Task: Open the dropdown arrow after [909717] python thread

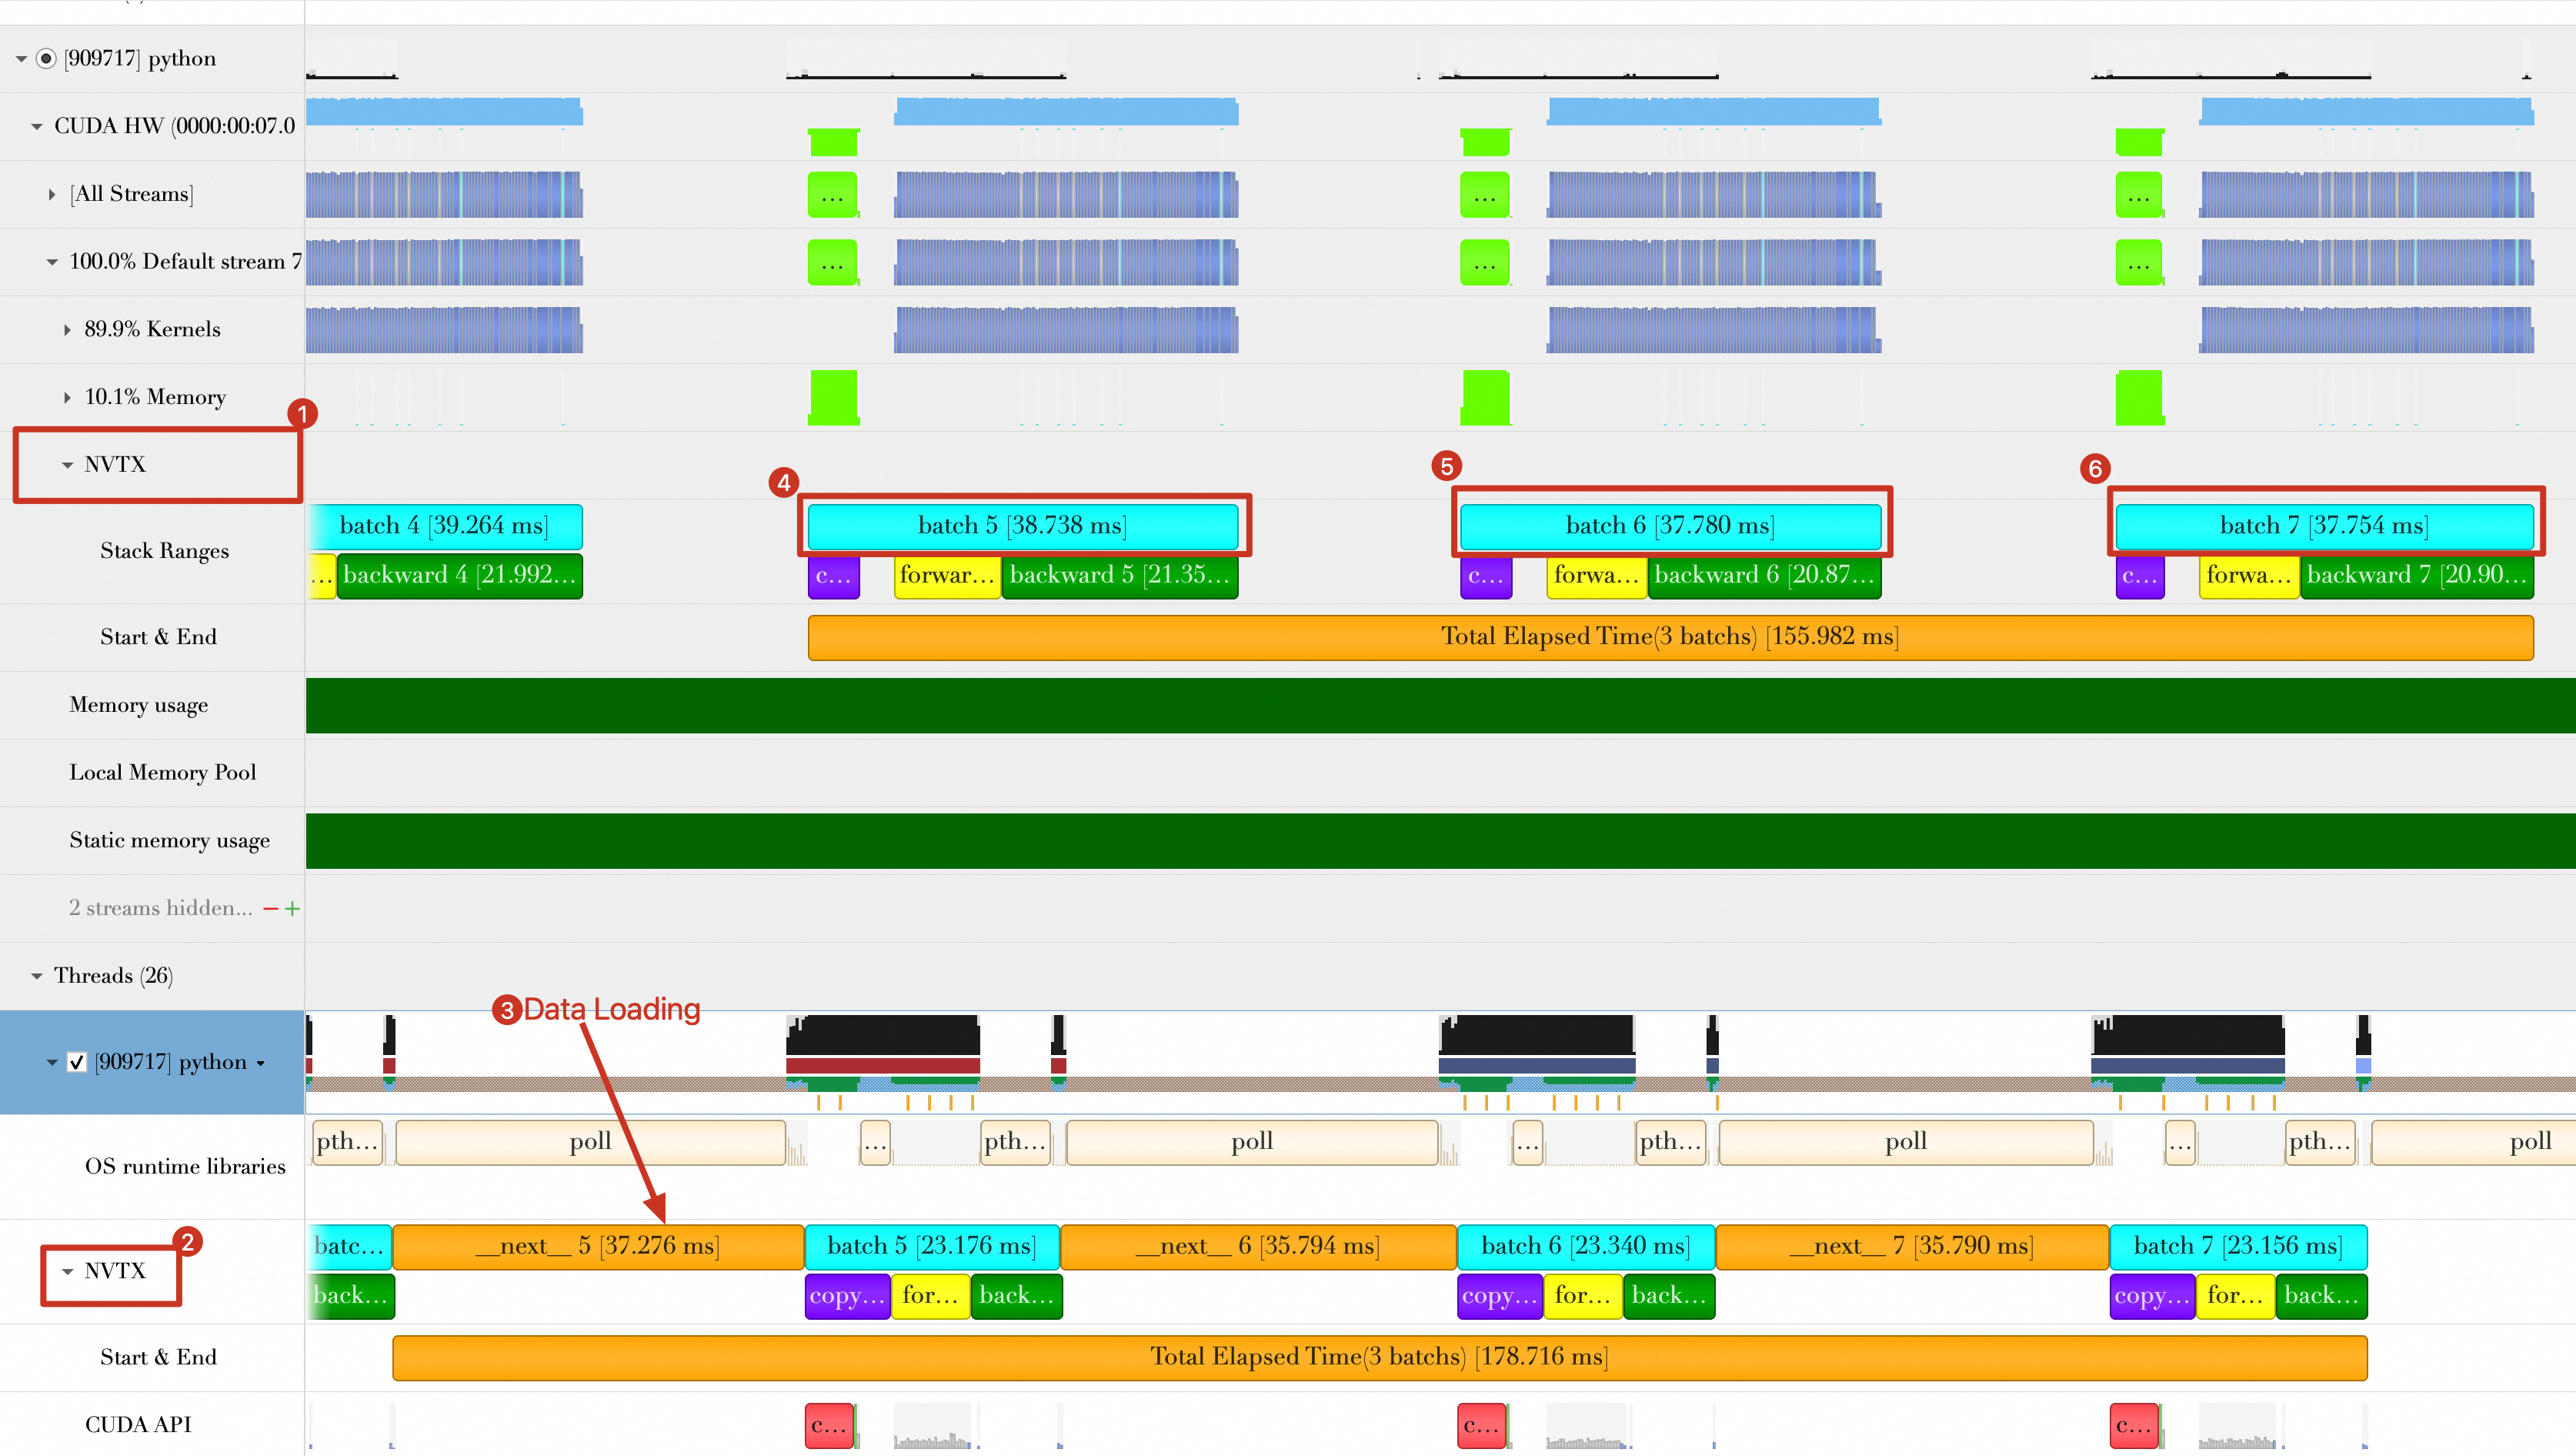Action: (261, 1063)
